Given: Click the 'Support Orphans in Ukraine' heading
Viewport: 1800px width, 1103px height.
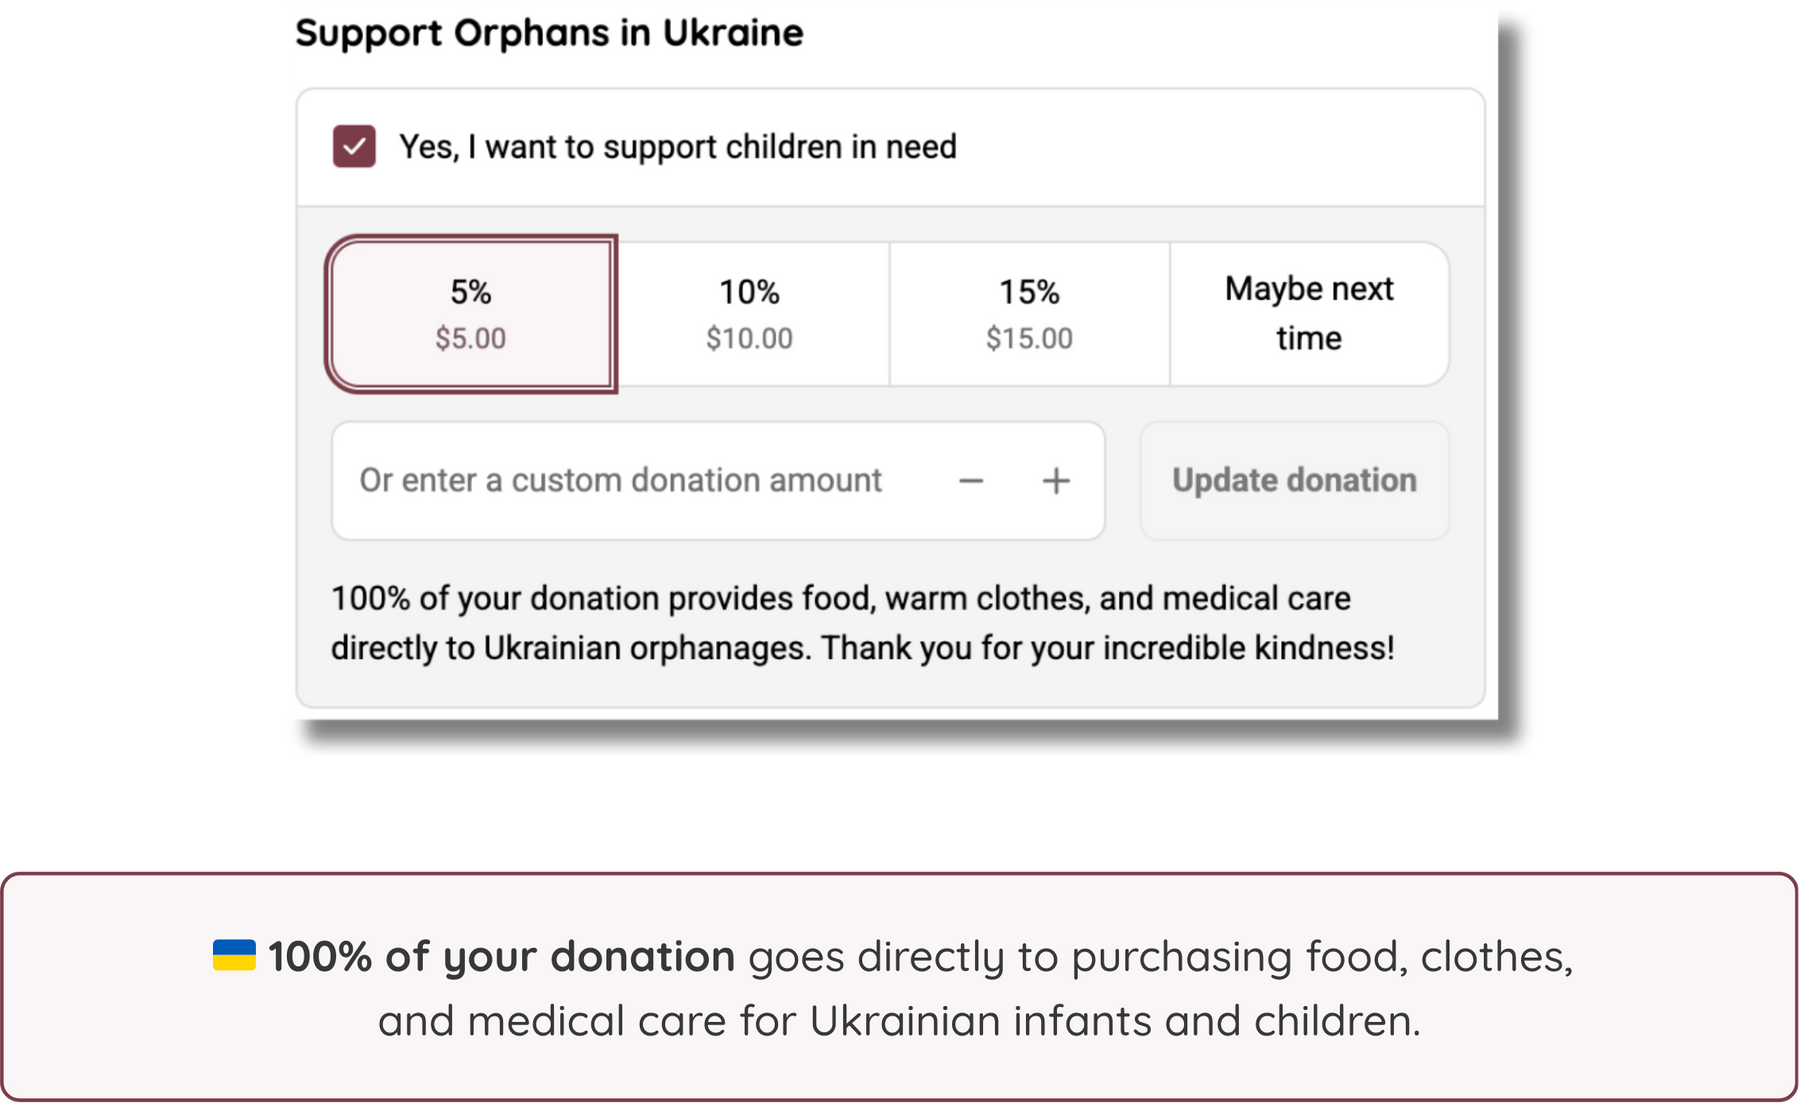Looking at the screenshot, I should (549, 33).
